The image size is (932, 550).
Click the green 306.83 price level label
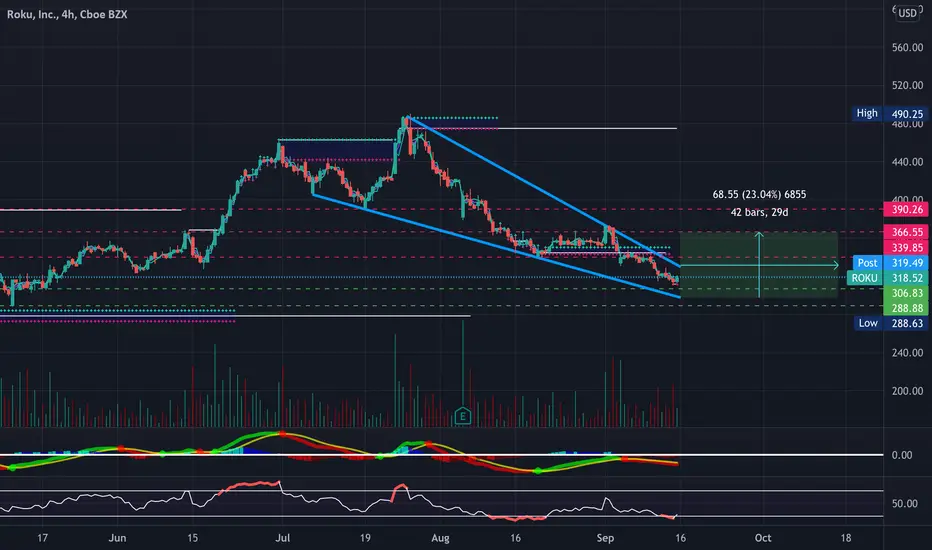pyautogui.click(x=906, y=293)
